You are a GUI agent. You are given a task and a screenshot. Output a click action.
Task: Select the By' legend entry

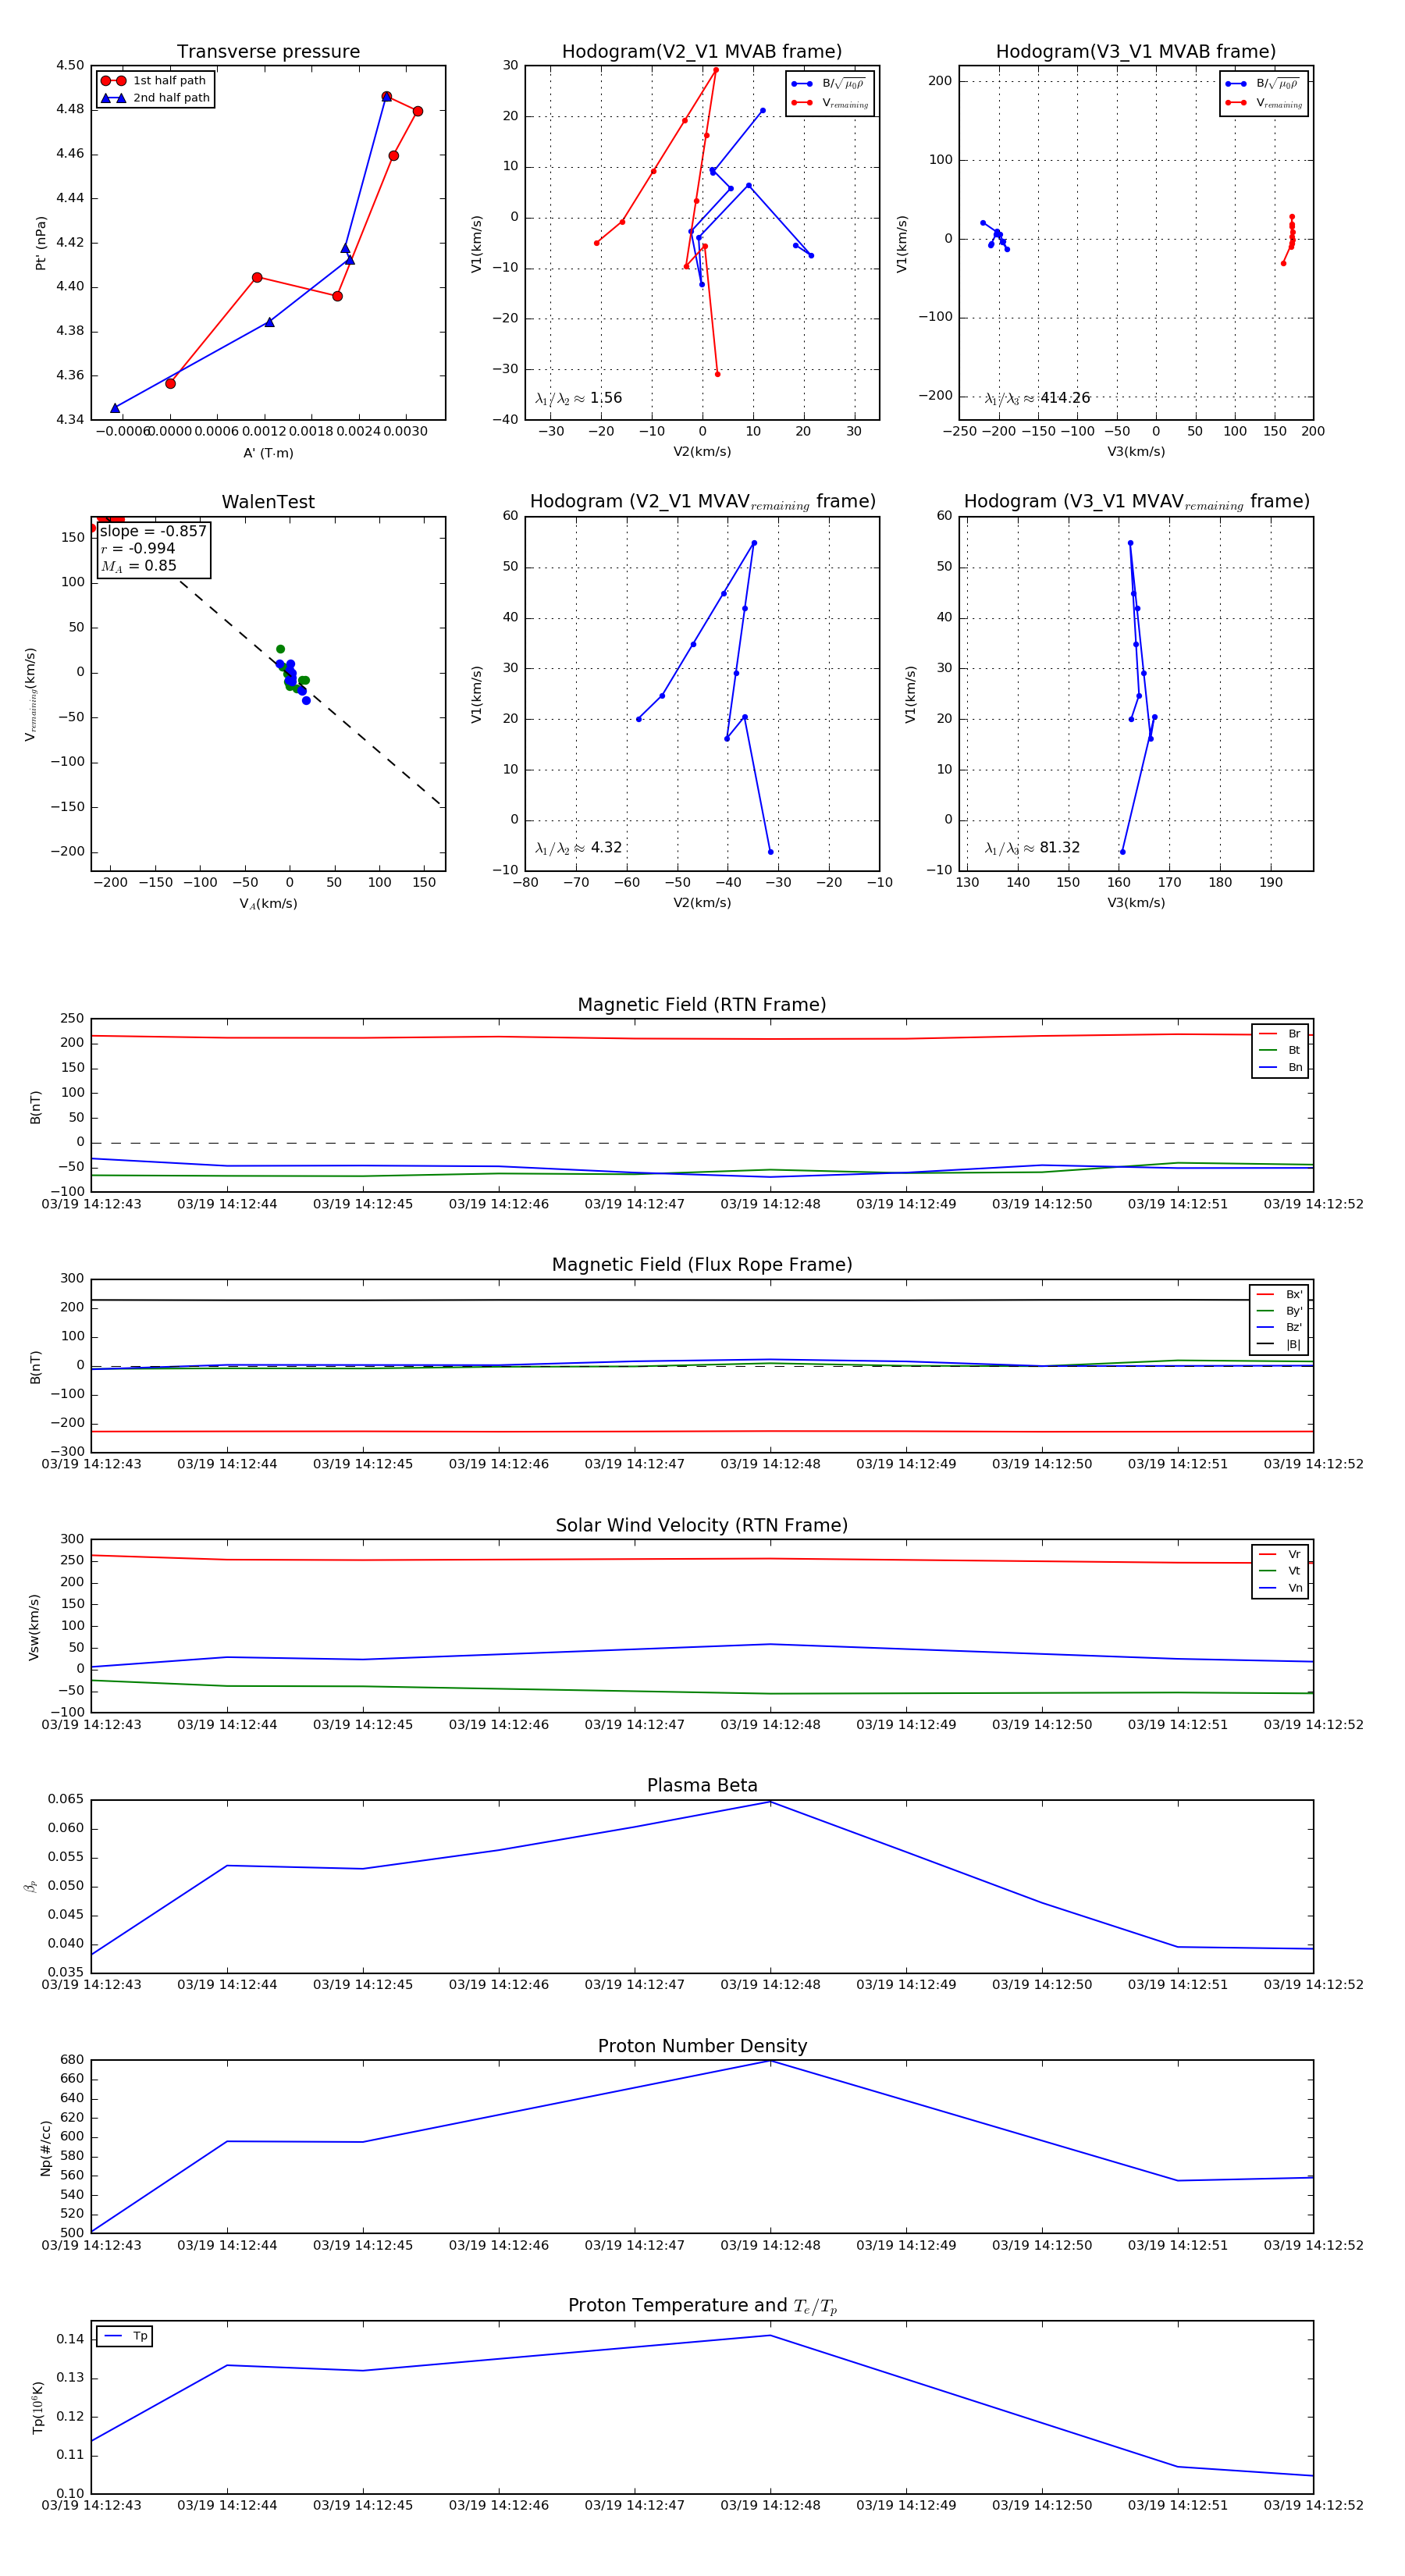pos(1279,1311)
